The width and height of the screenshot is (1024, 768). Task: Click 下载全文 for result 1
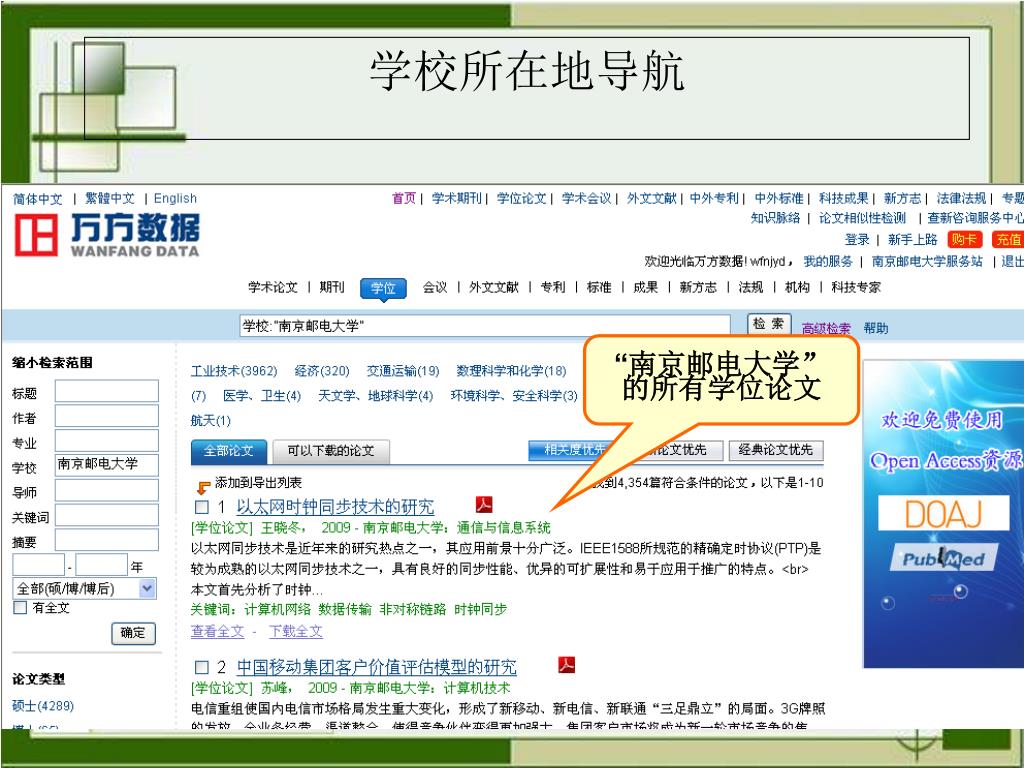click(296, 631)
